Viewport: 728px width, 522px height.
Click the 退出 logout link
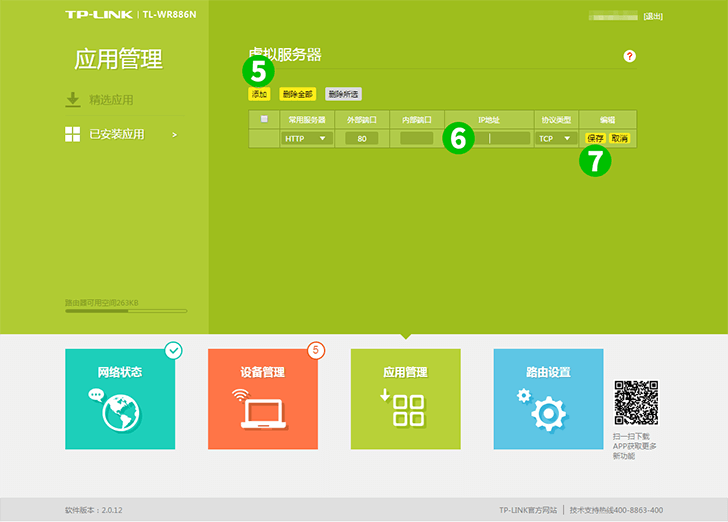pyautogui.click(x=653, y=17)
